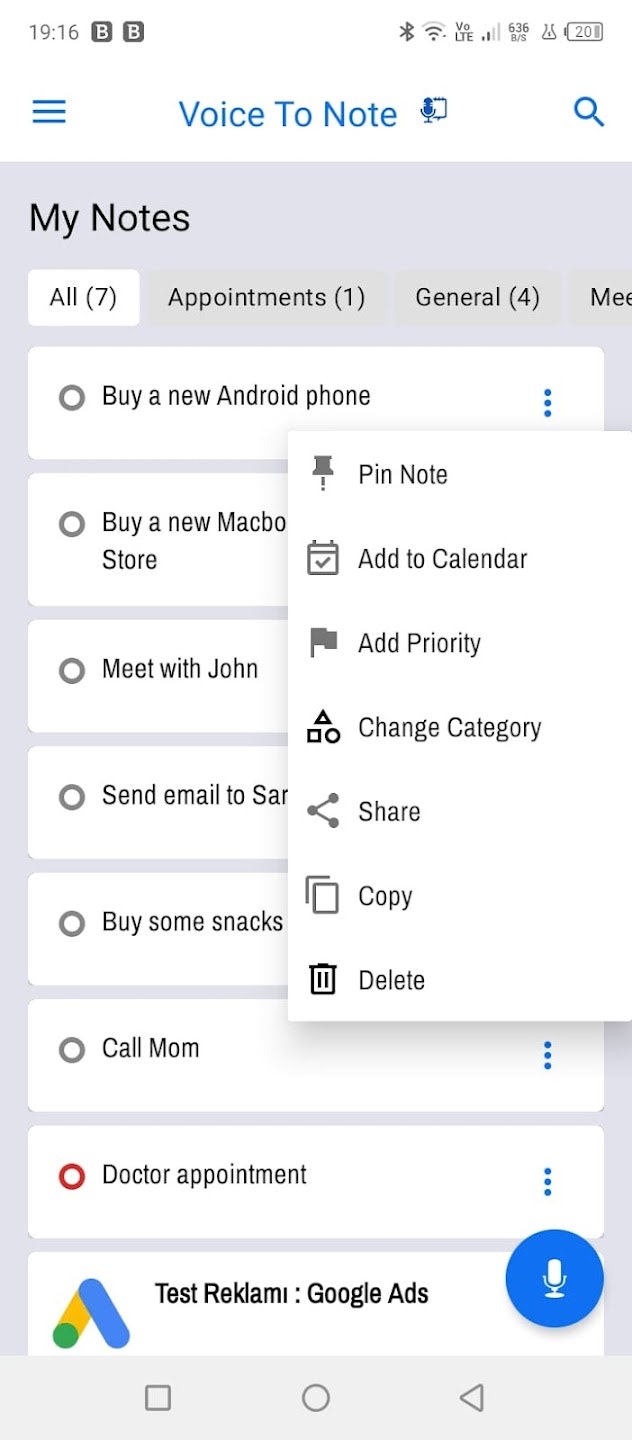
Task: Tap the blue microphone record button
Action: [555, 1278]
